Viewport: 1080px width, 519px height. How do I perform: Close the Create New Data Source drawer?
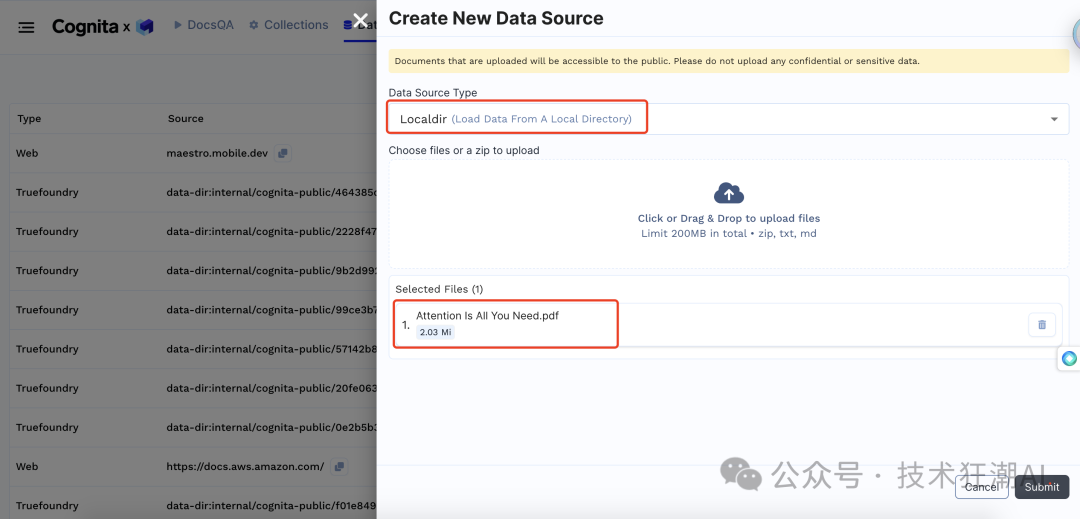coord(361,19)
